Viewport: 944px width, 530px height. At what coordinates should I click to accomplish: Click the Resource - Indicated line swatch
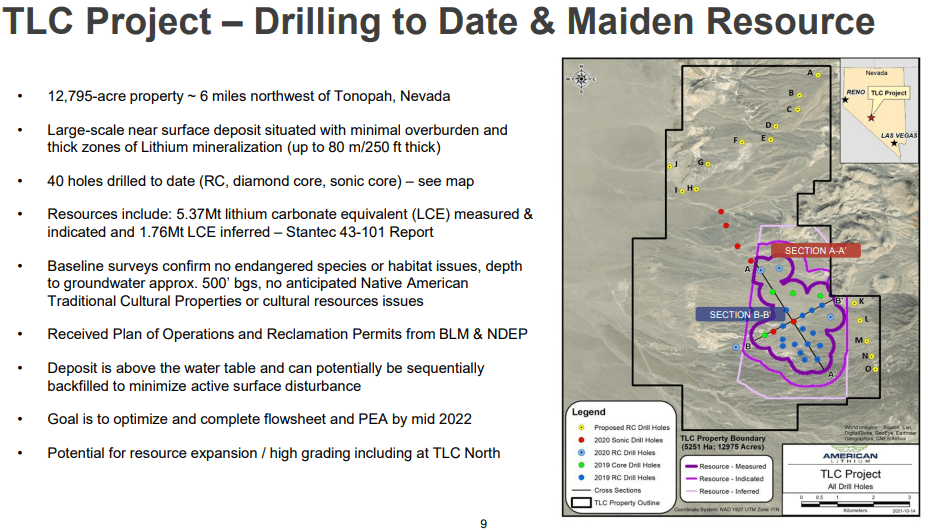(691, 479)
